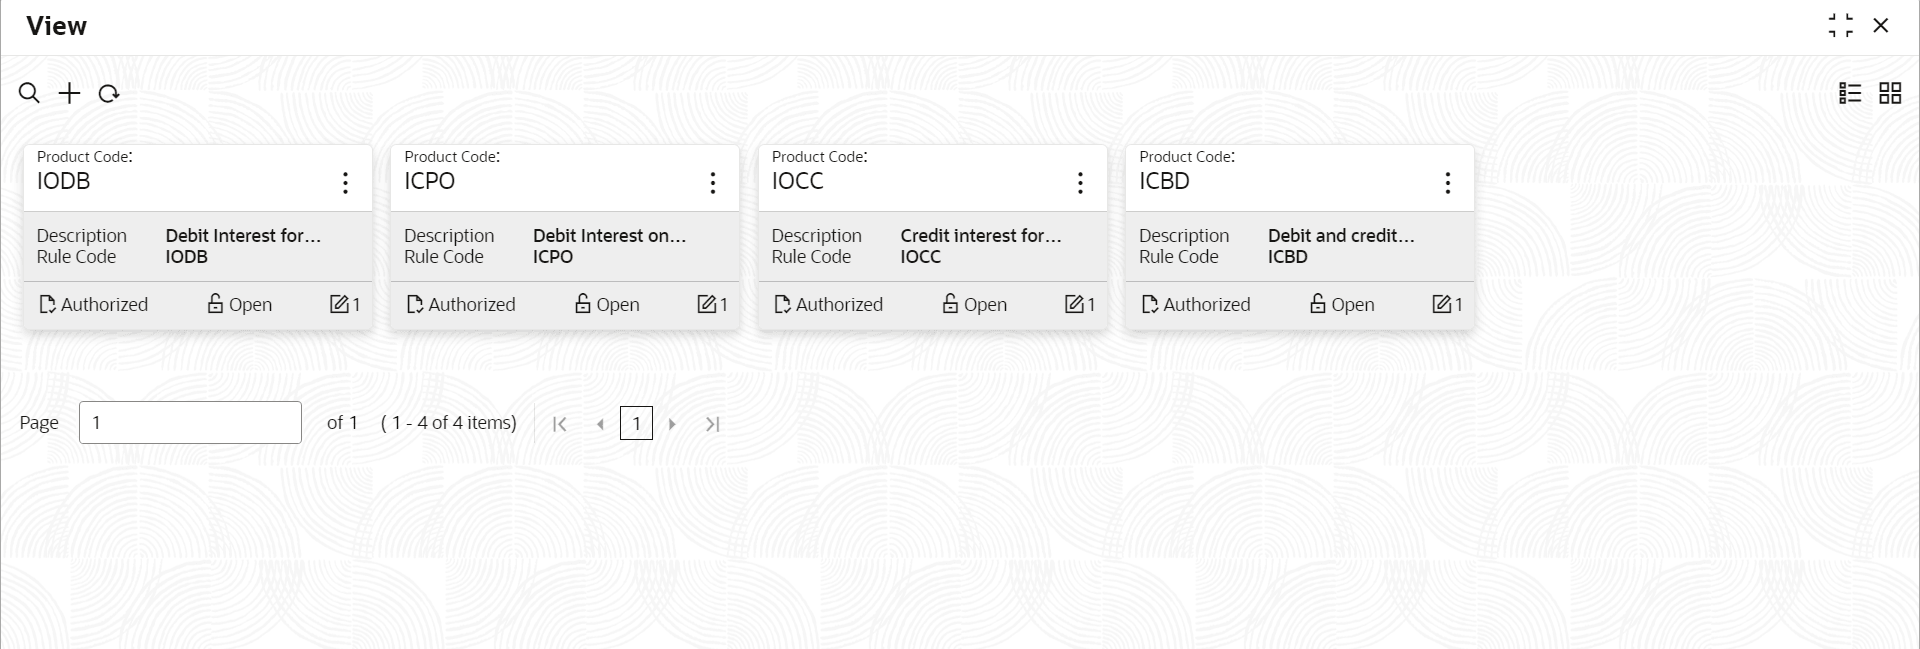Click the Open lock icon on ICPO card
Screen dimensions: 1920x649
pos(583,304)
